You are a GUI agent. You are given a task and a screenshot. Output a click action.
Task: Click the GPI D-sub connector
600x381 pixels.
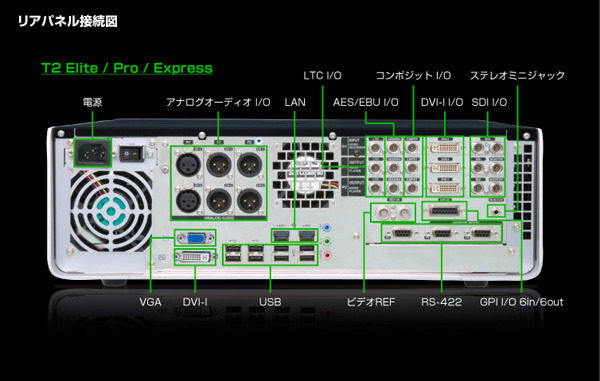point(444,211)
